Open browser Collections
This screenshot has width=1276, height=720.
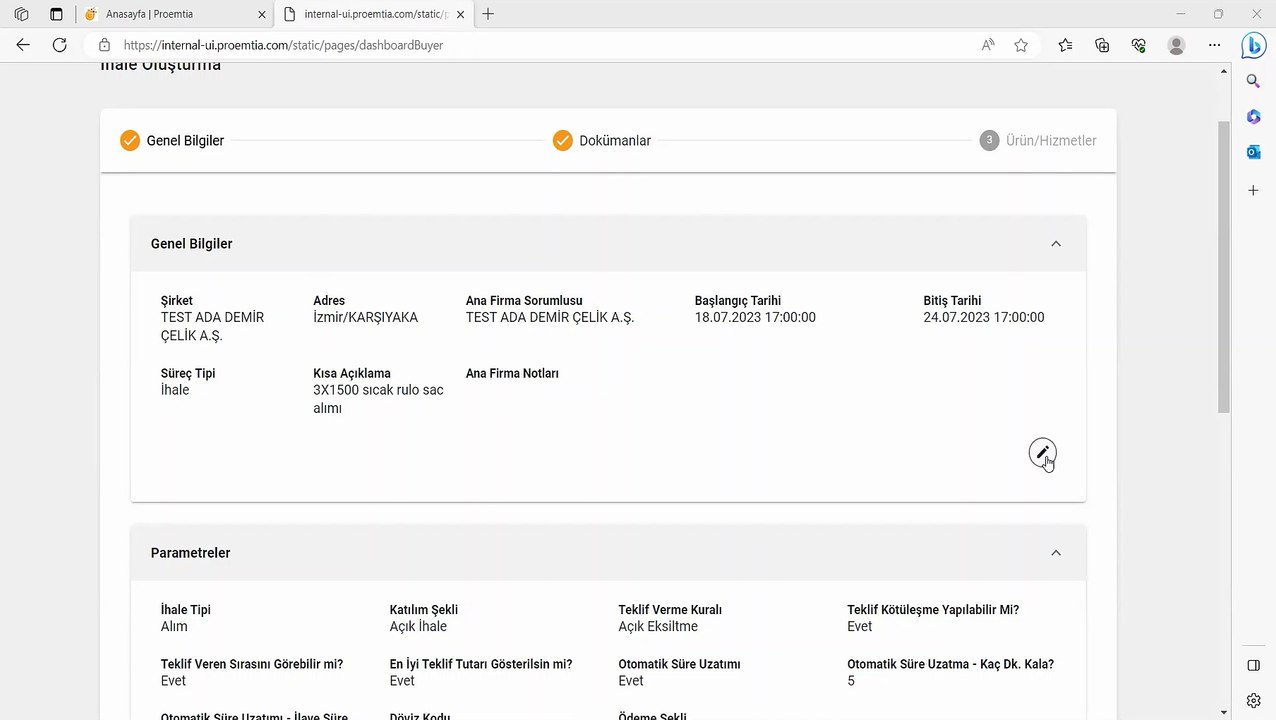click(x=1102, y=45)
